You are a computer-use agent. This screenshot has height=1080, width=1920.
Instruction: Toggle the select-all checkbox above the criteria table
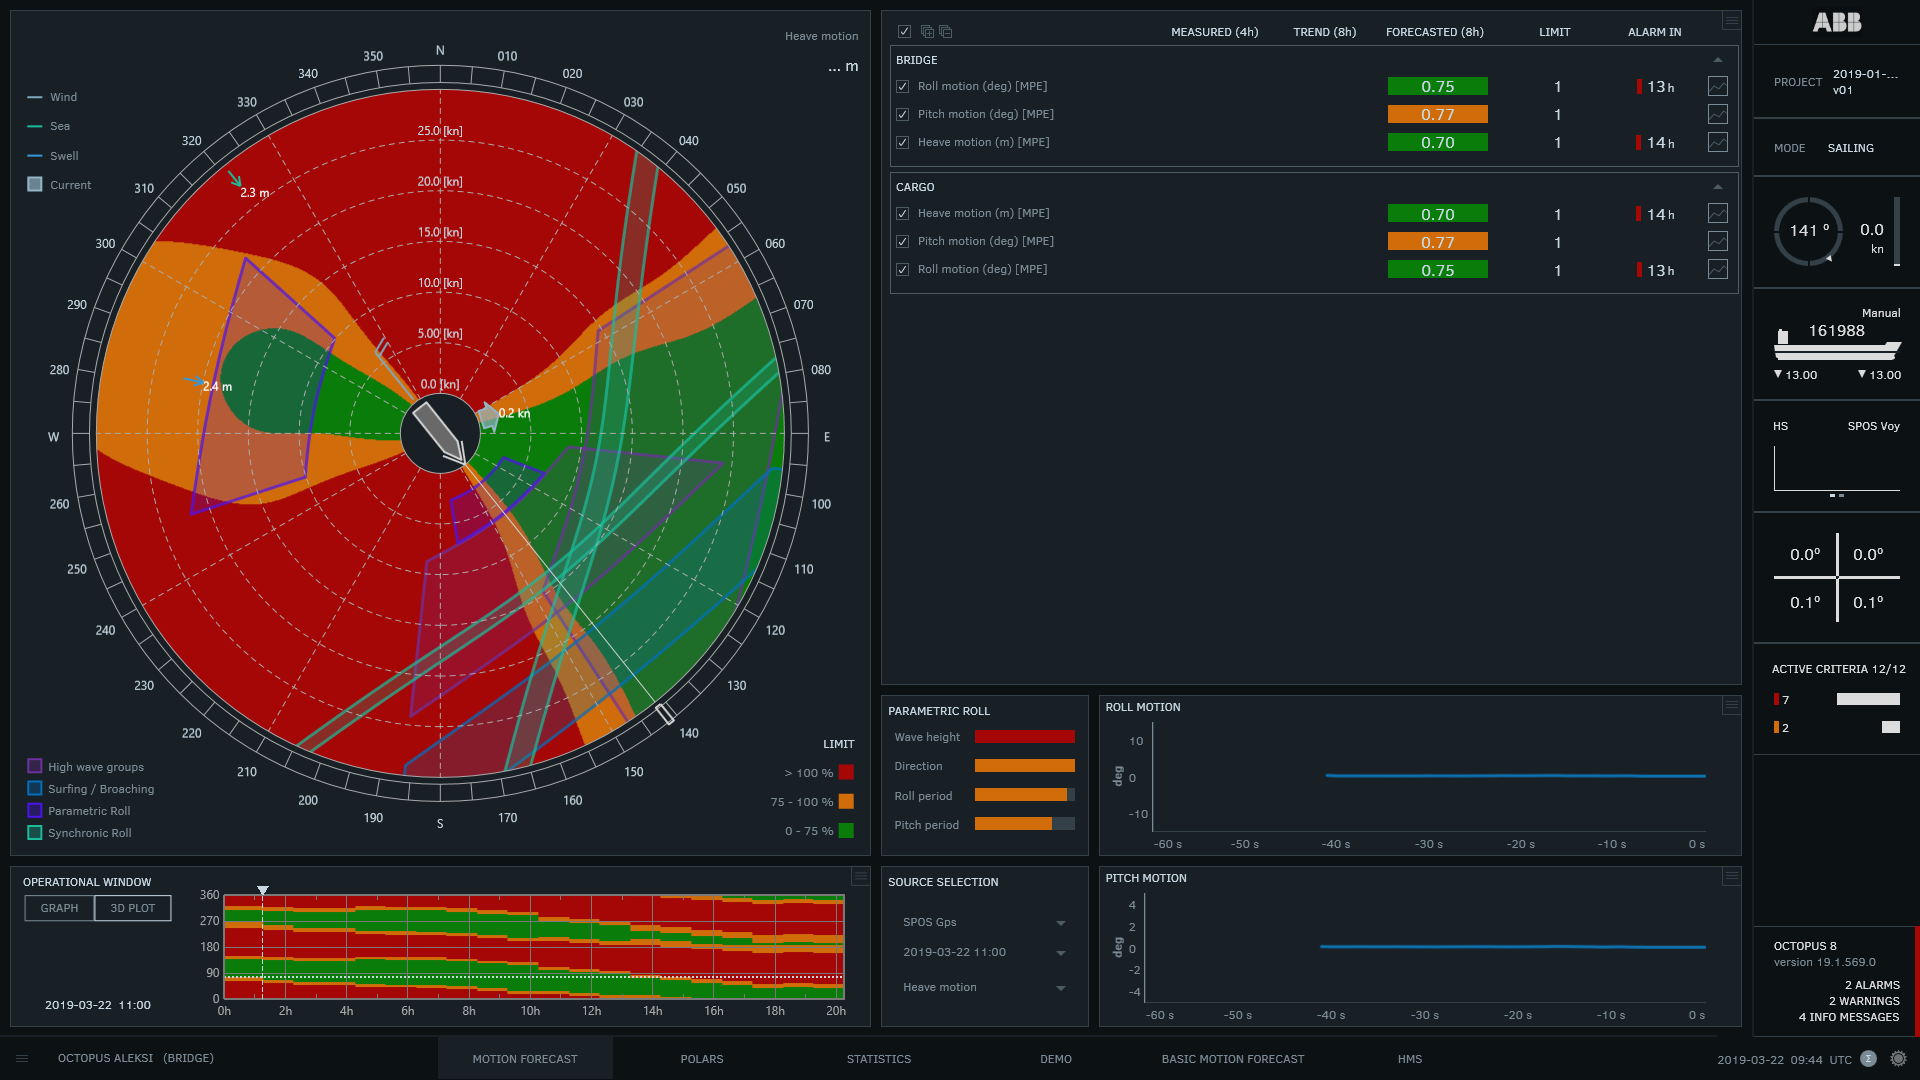point(904,31)
